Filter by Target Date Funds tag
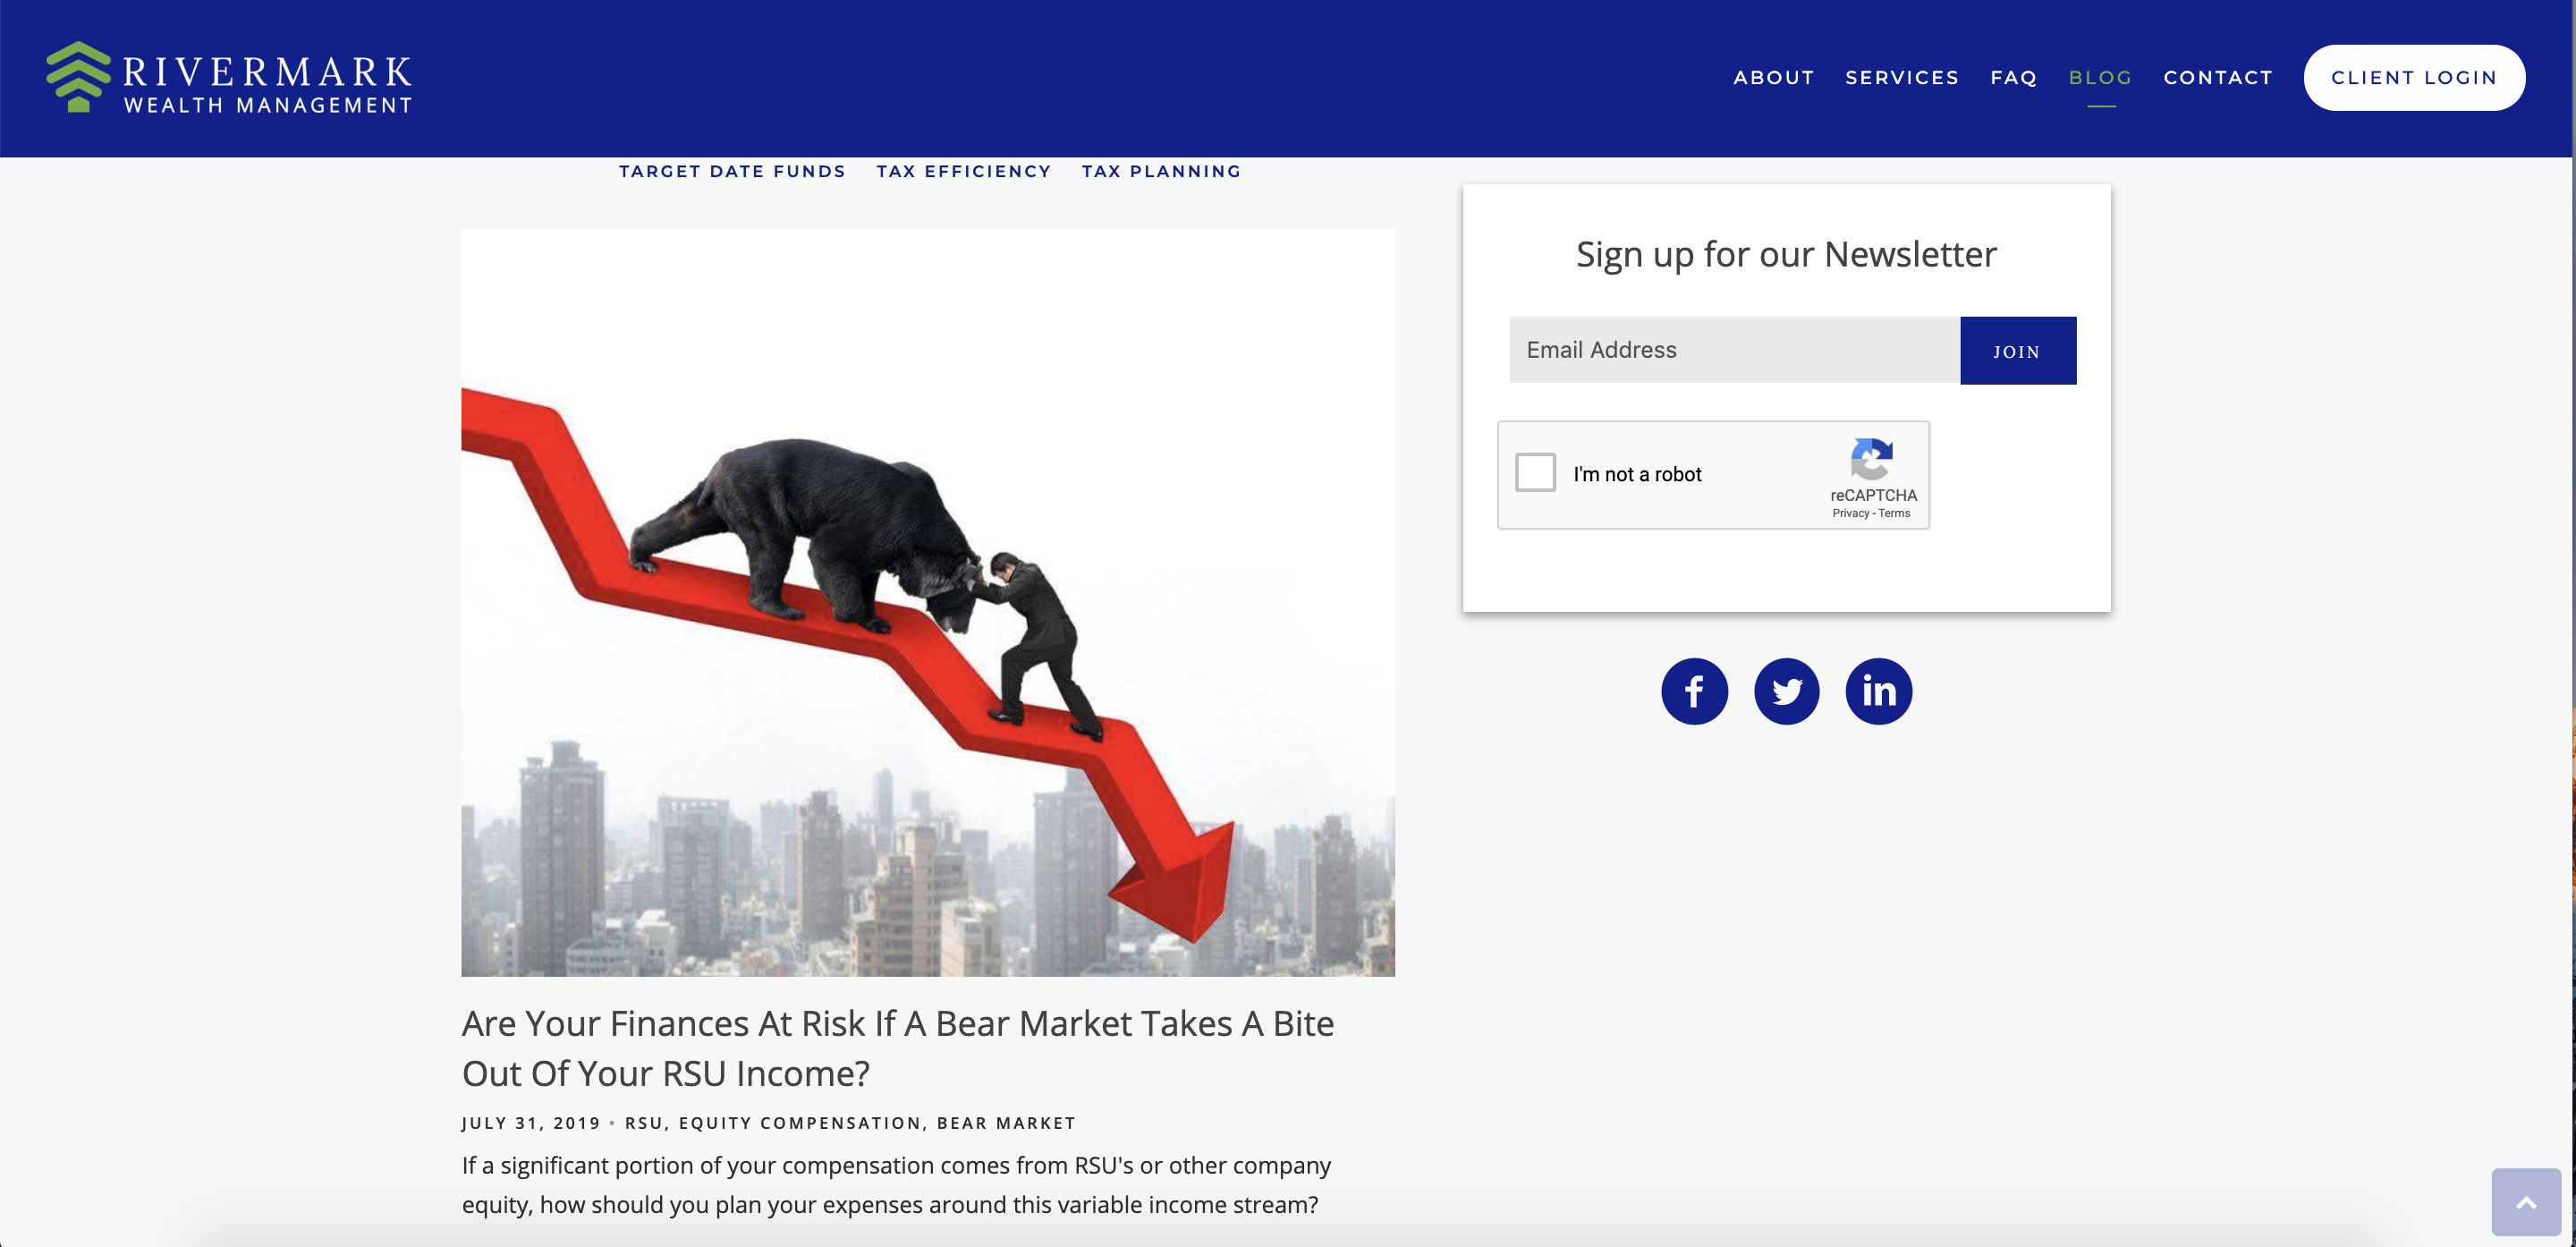The height and width of the screenshot is (1247, 2576). 732,171
